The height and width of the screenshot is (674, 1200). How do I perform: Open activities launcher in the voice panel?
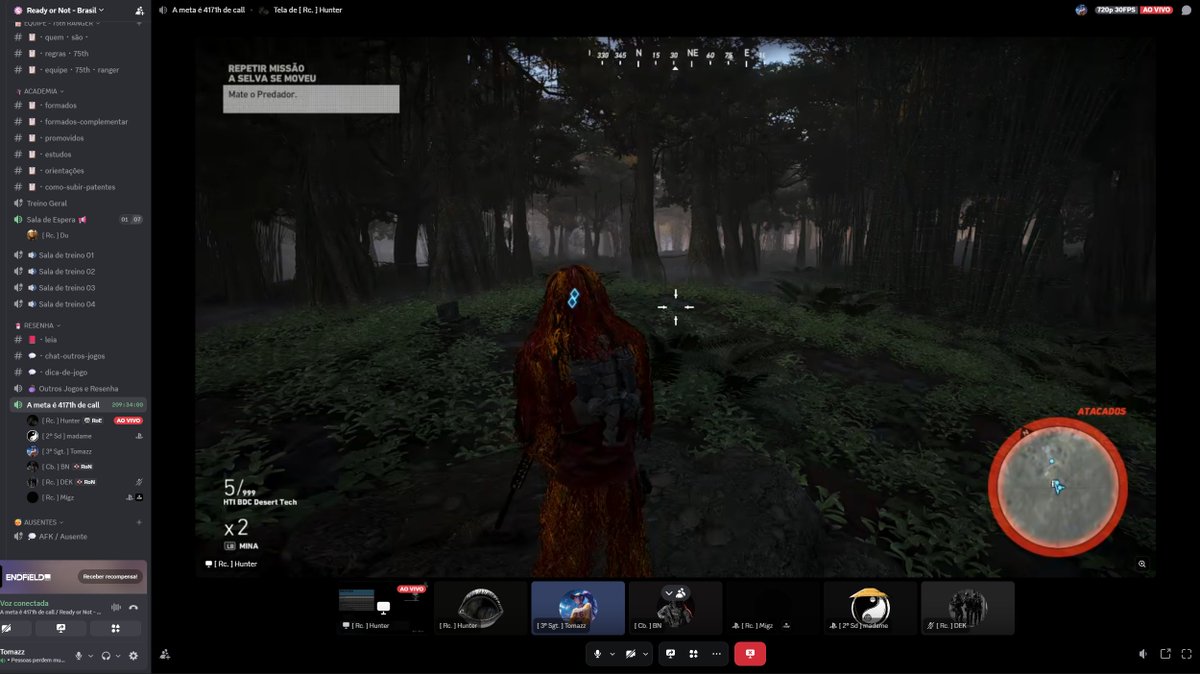coord(115,628)
